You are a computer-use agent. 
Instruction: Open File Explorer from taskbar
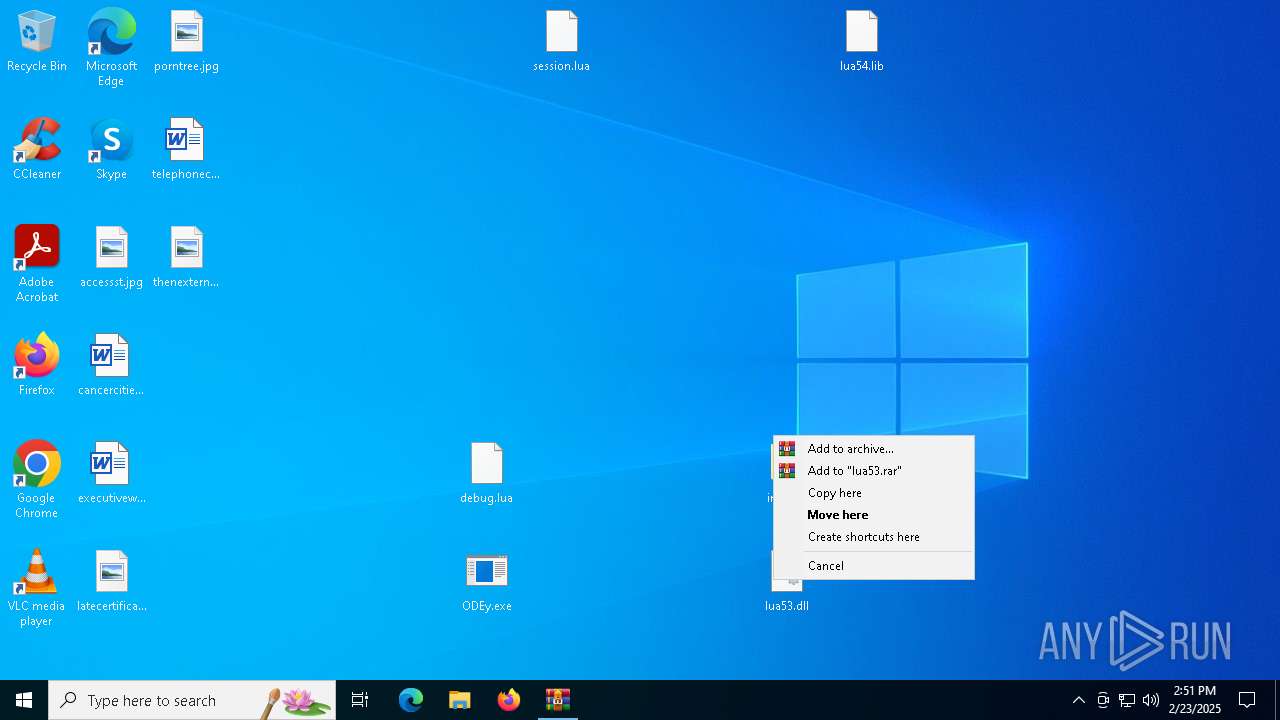point(460,700)
